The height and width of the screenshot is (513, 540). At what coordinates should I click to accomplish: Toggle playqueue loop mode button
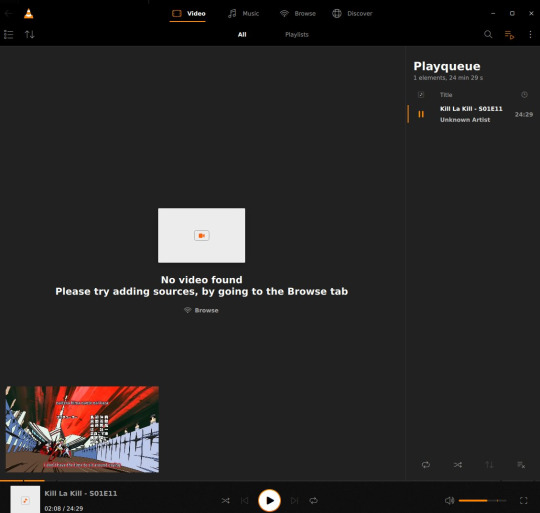pyautogui.click(x=426, y=465)
